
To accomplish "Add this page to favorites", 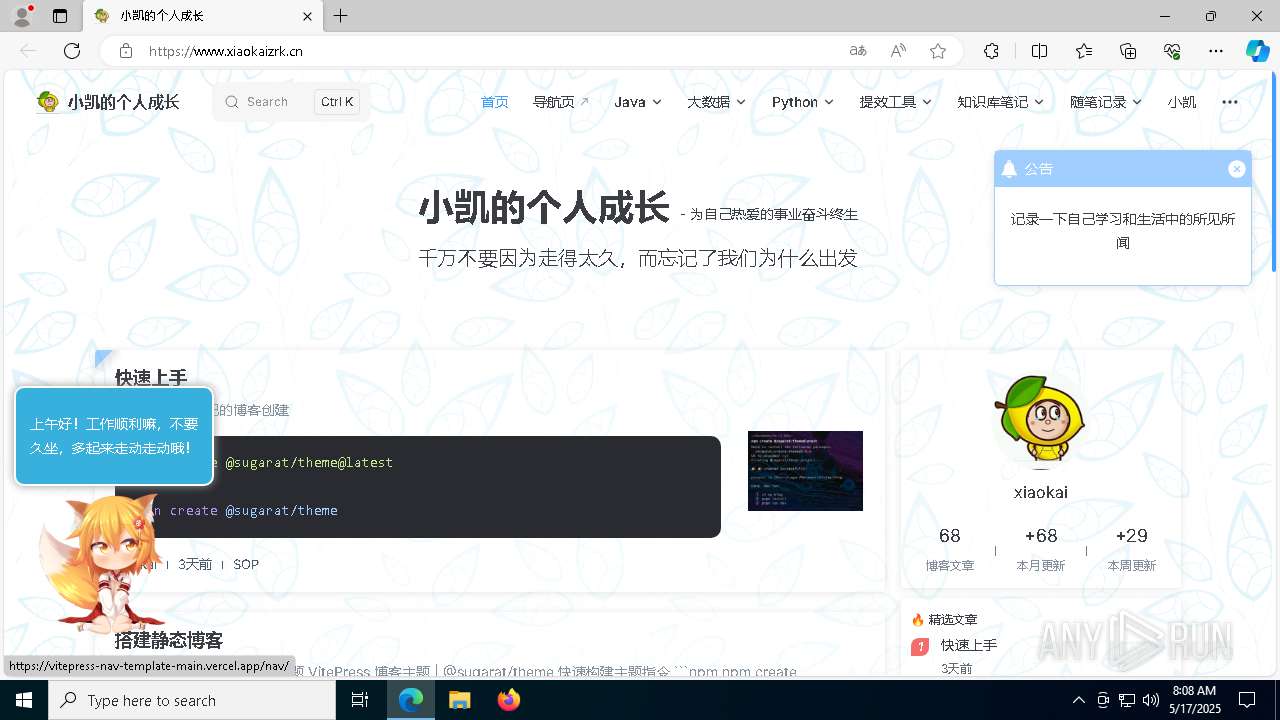I will pos(938,51).
